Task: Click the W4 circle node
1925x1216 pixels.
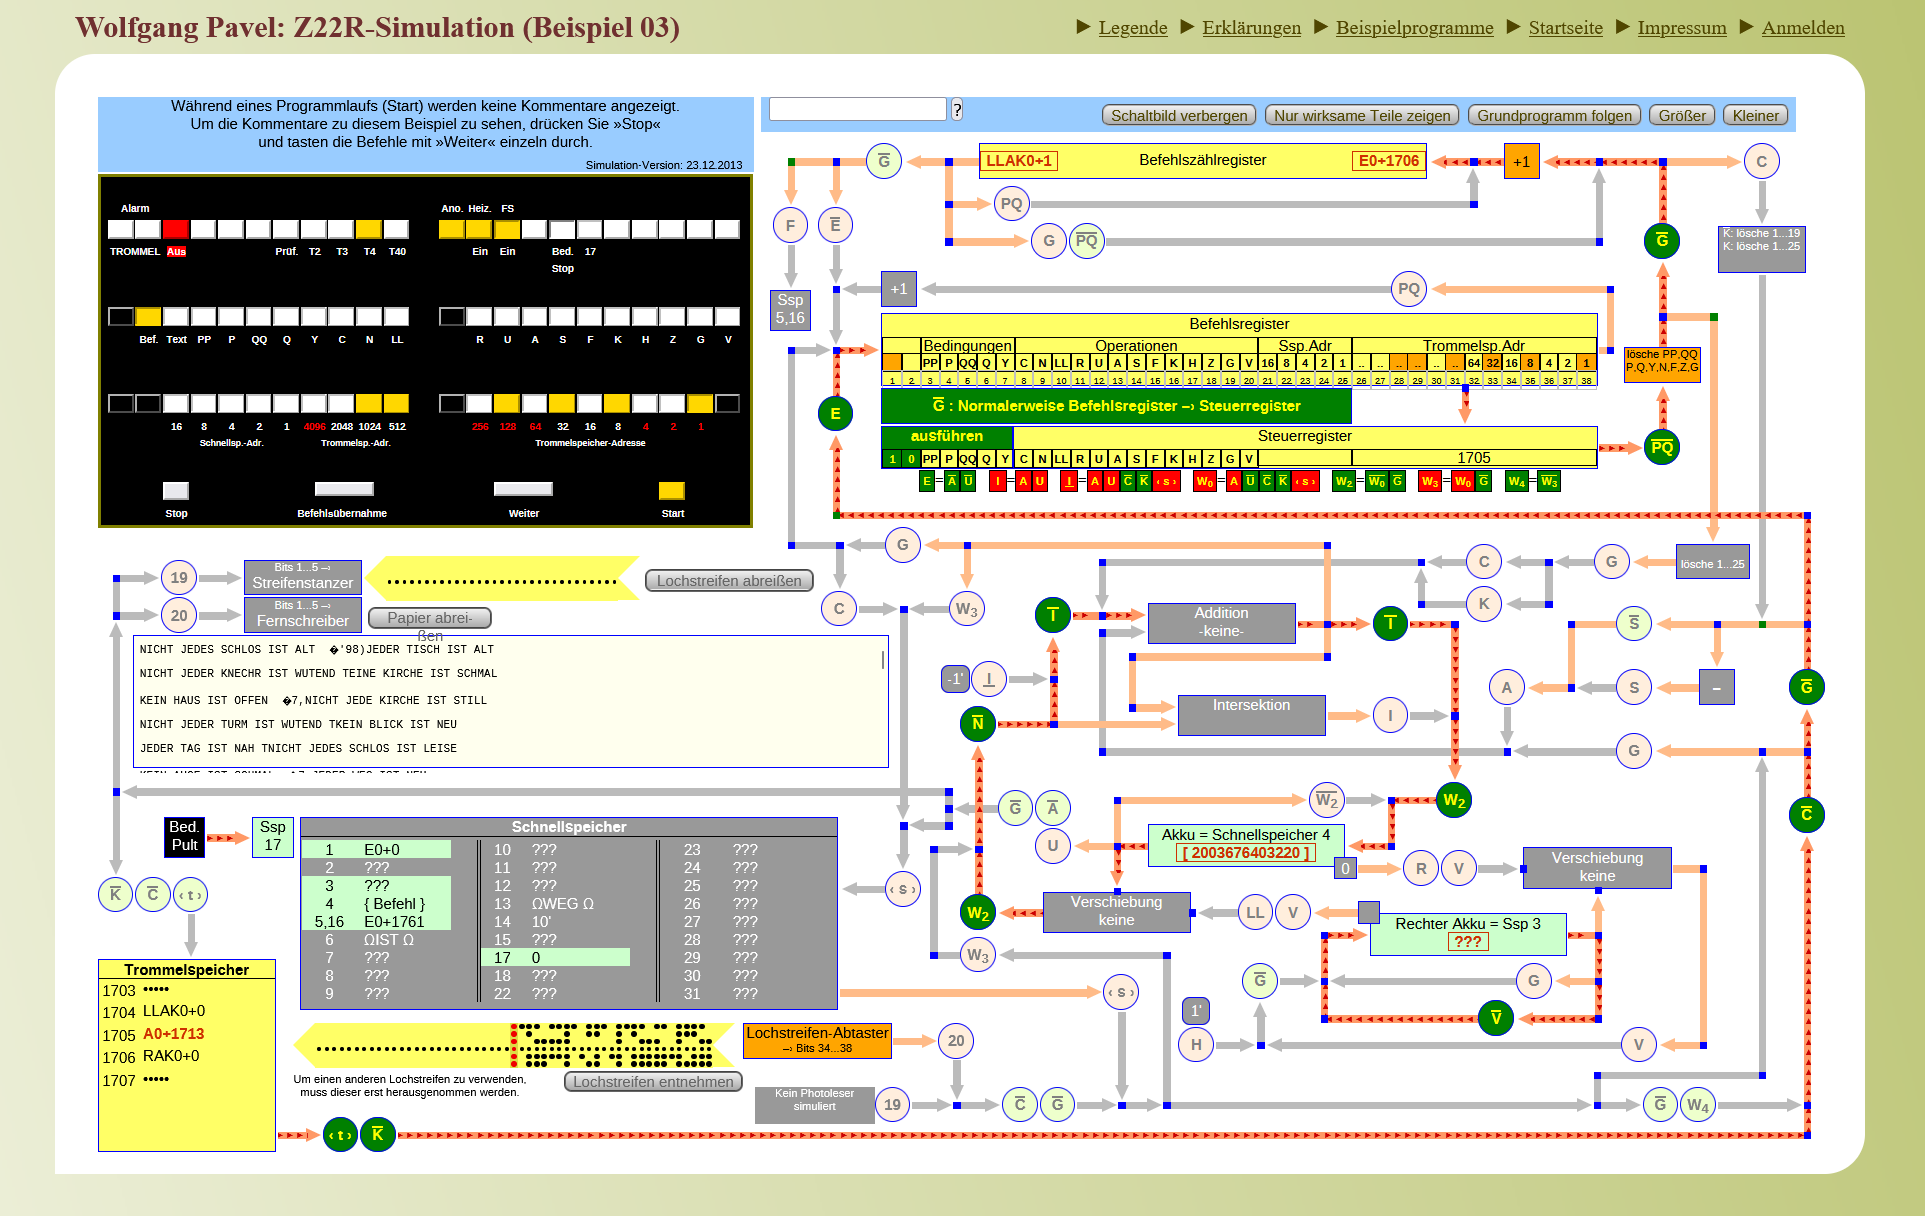Action: coord(1697,1105)
